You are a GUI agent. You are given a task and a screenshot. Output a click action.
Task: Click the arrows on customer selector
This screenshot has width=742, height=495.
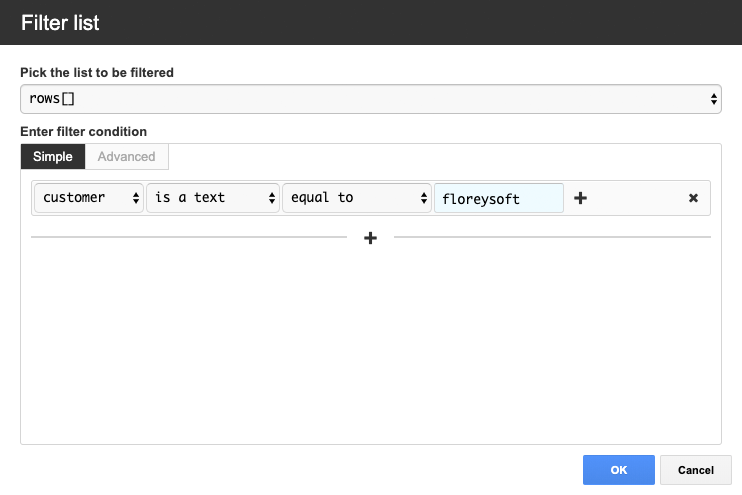136,198
